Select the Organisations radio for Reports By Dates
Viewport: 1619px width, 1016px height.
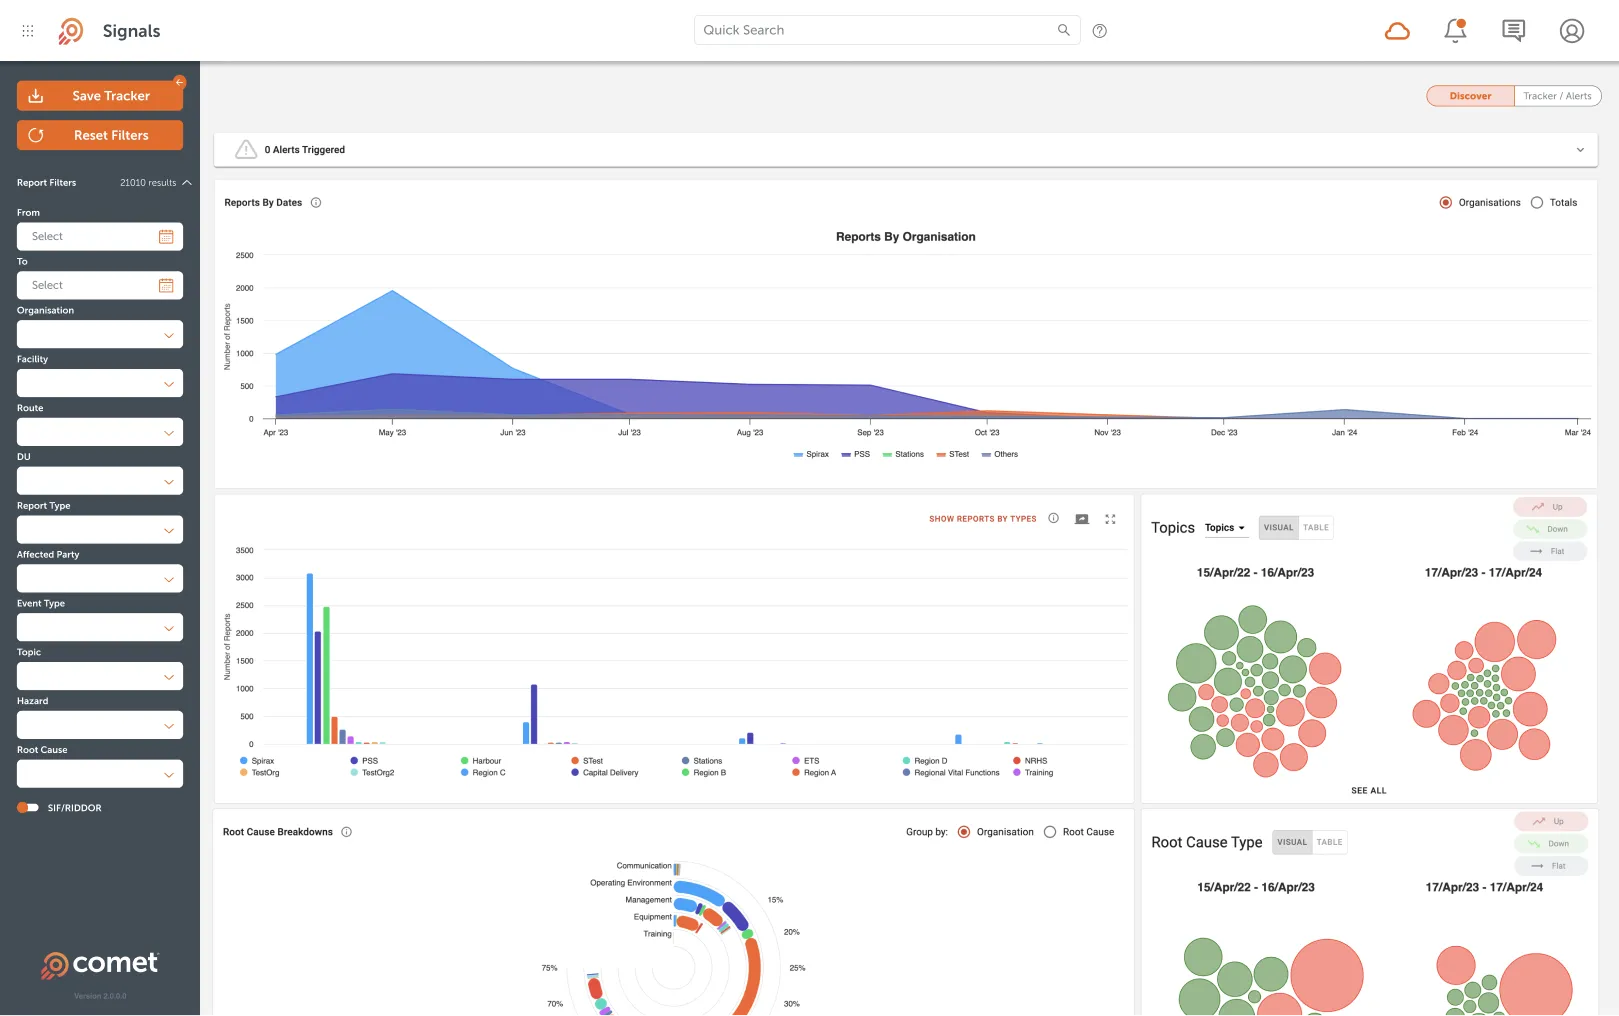tap(1445, 203)
